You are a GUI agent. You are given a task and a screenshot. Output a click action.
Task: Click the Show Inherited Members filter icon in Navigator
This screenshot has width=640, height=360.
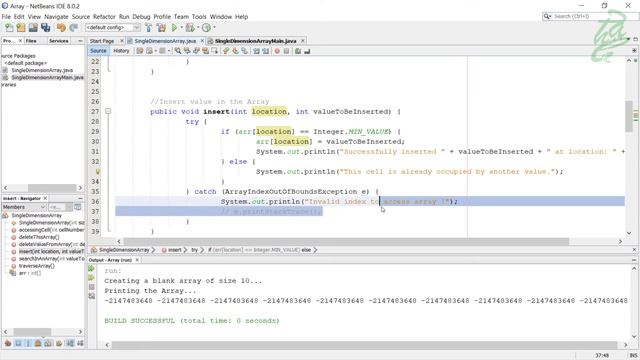point(8,343)
